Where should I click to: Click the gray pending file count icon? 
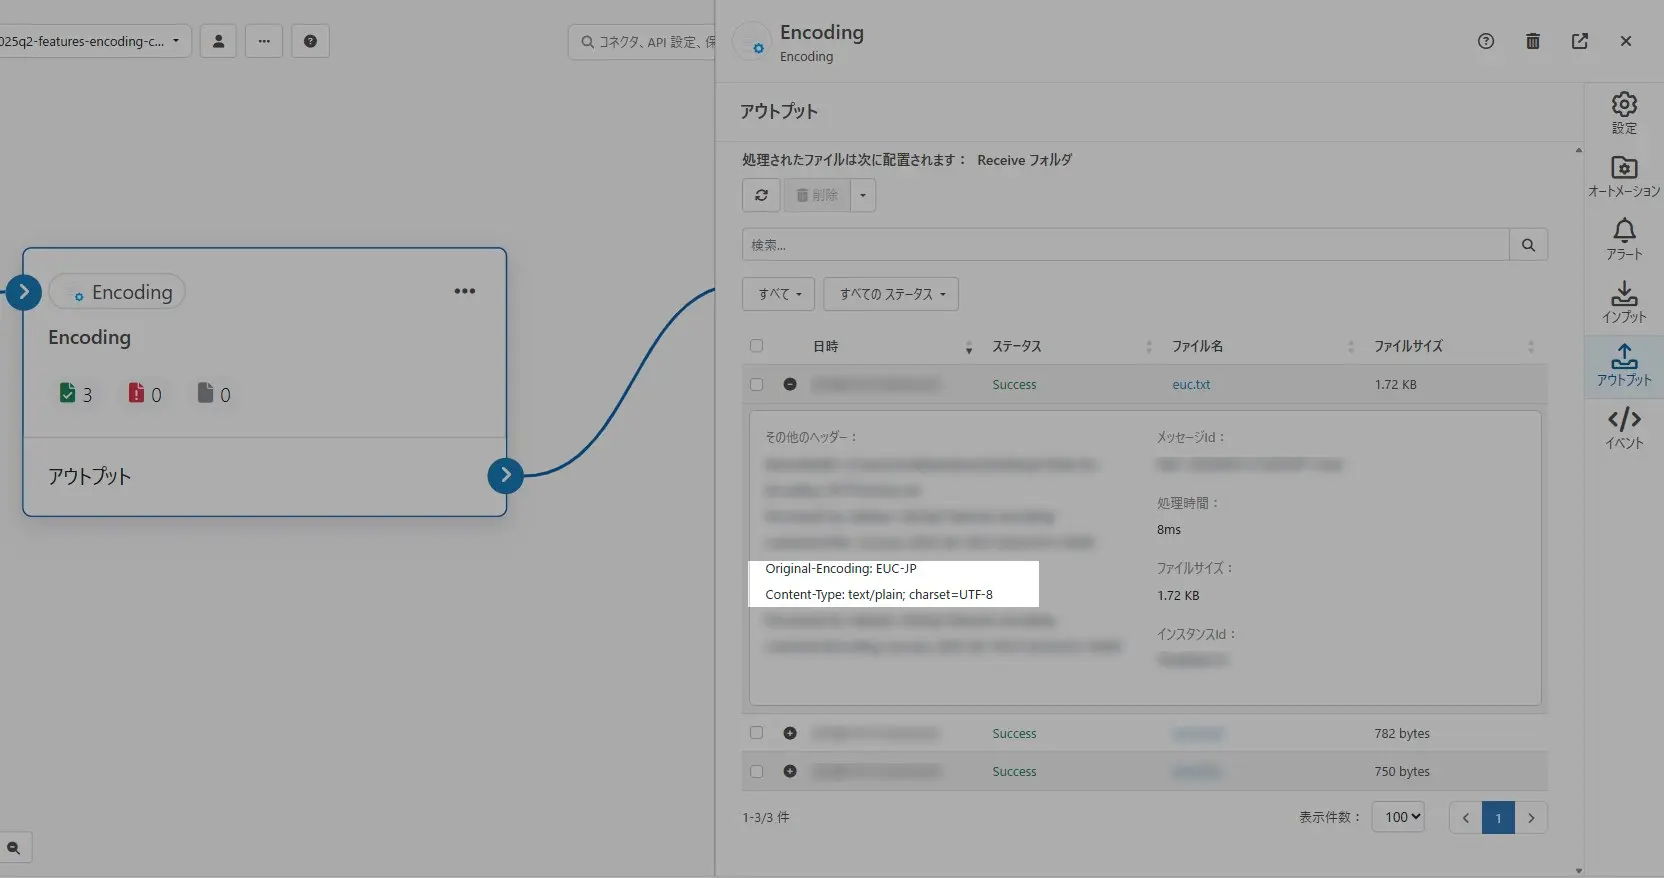(205, 393)
